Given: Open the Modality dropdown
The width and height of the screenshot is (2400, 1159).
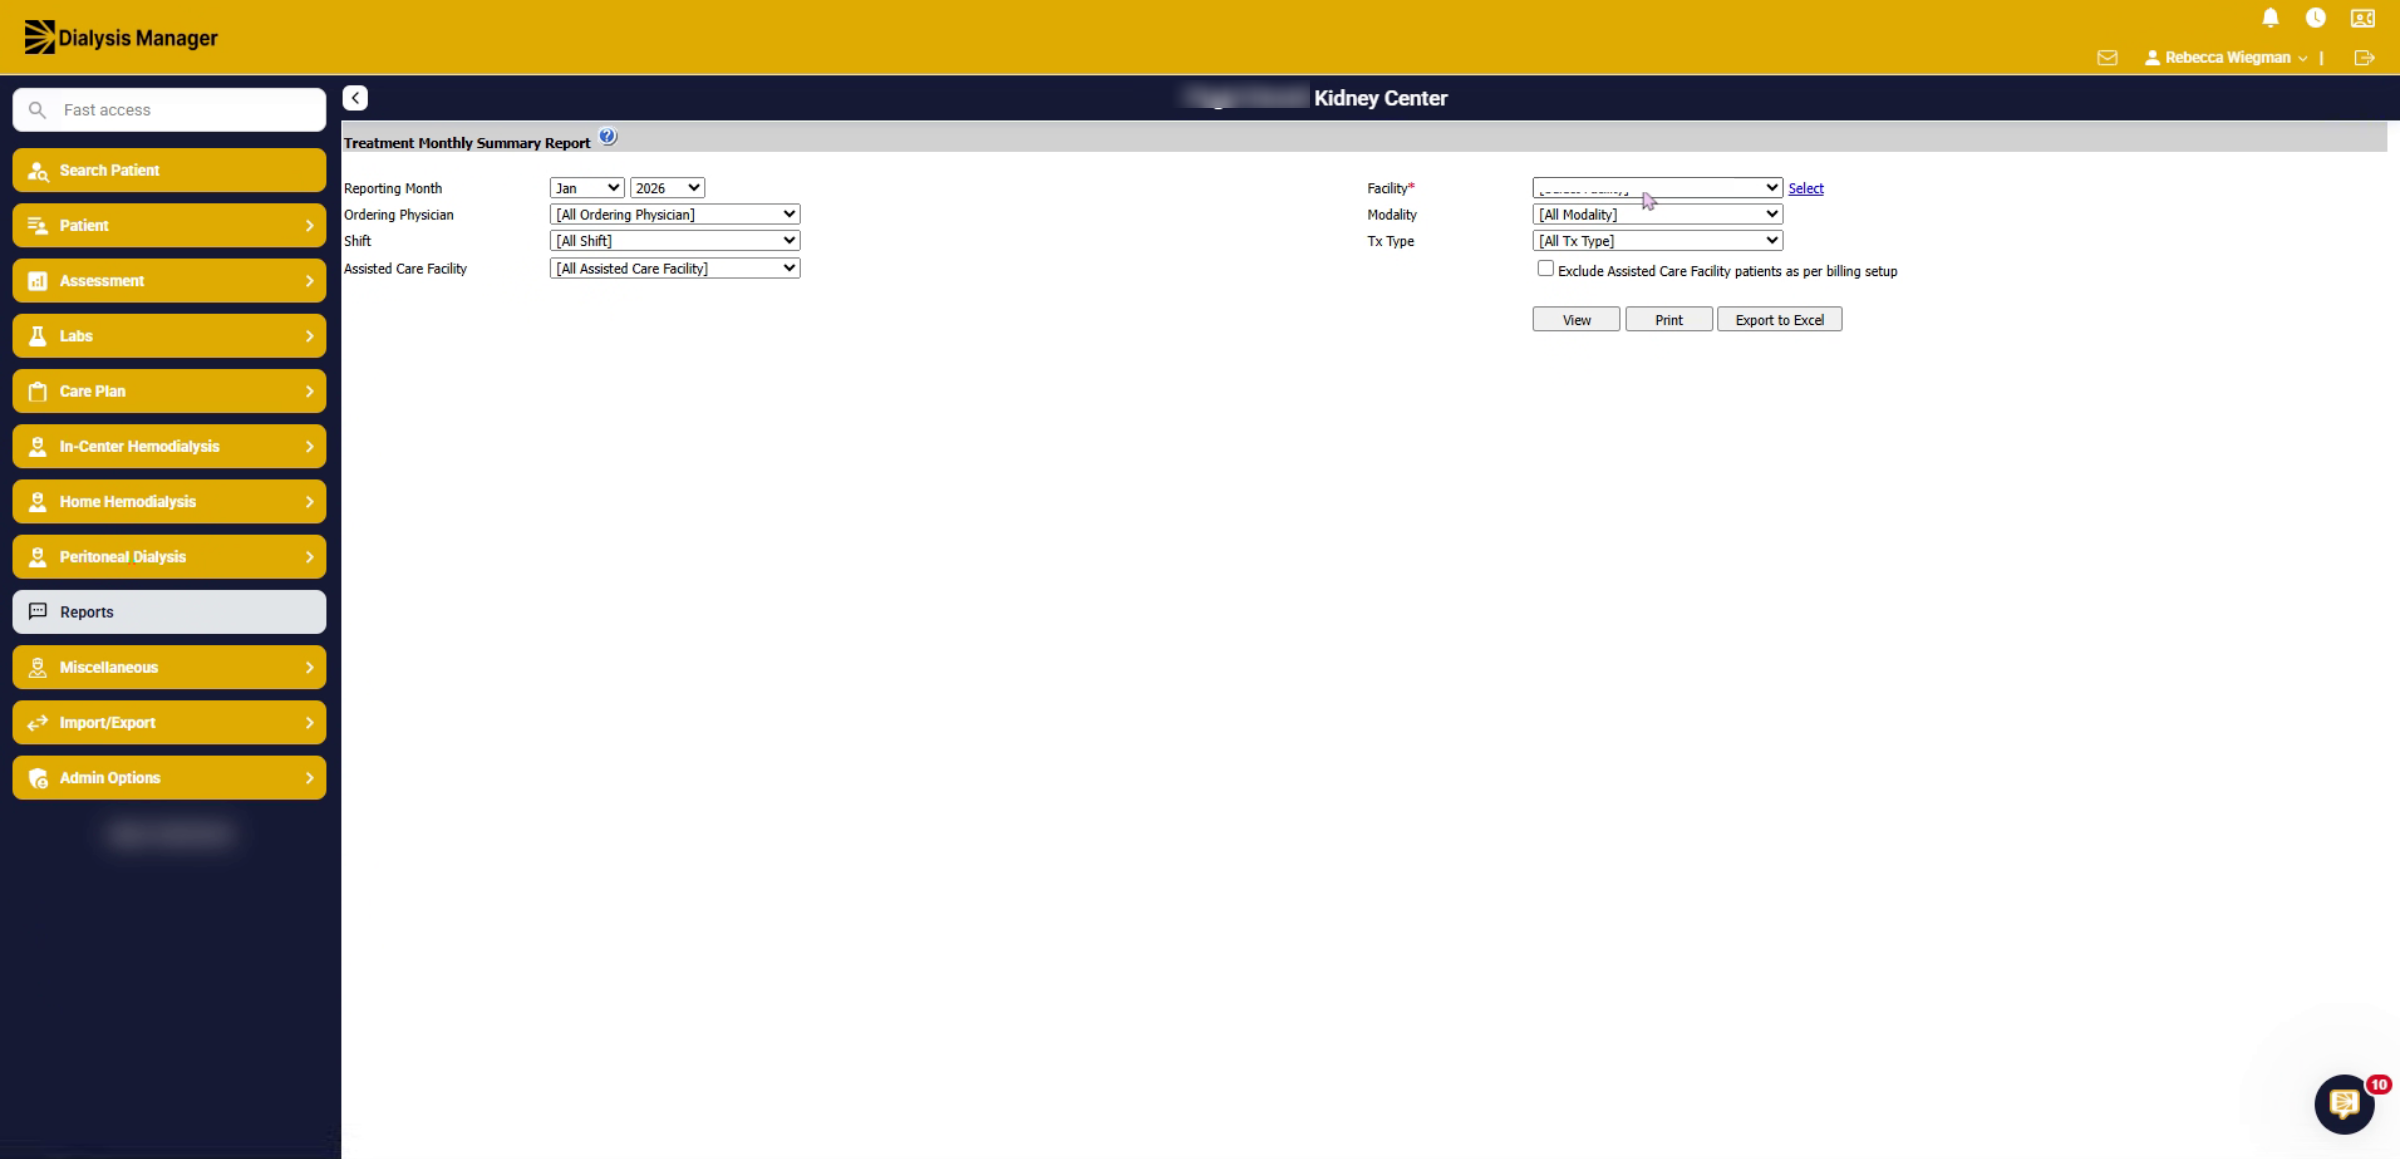Looking at the screenshot, I should pos(1657,214).
